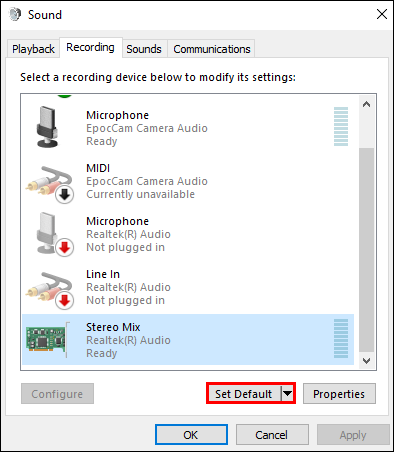Click the Set Default button
Image resolution: width=394 pixels, height=452 pixels.
[244, 394]
